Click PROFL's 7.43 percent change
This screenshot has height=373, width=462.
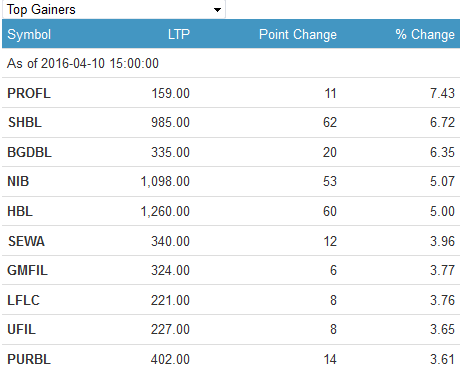[442, 93]
